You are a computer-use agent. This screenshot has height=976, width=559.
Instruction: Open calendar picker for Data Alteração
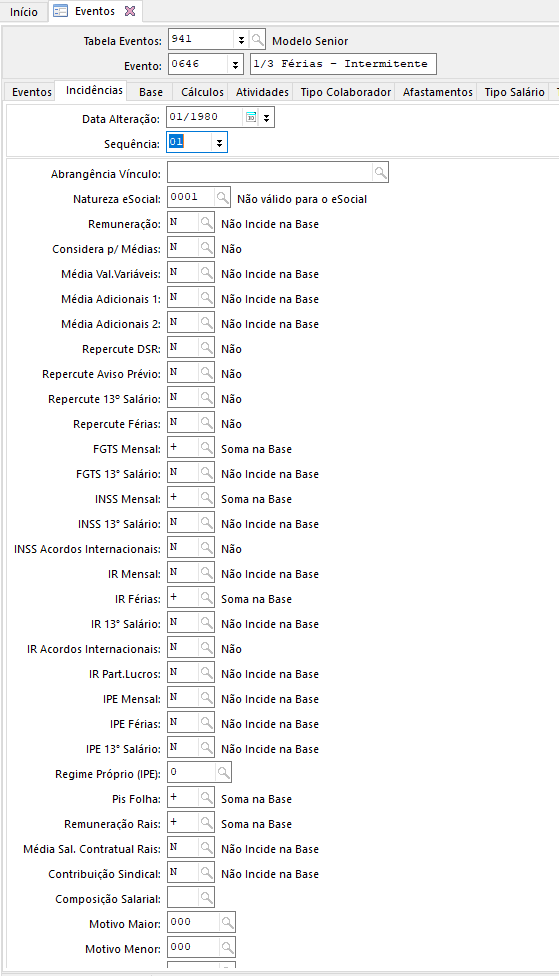tap(251, 118)
